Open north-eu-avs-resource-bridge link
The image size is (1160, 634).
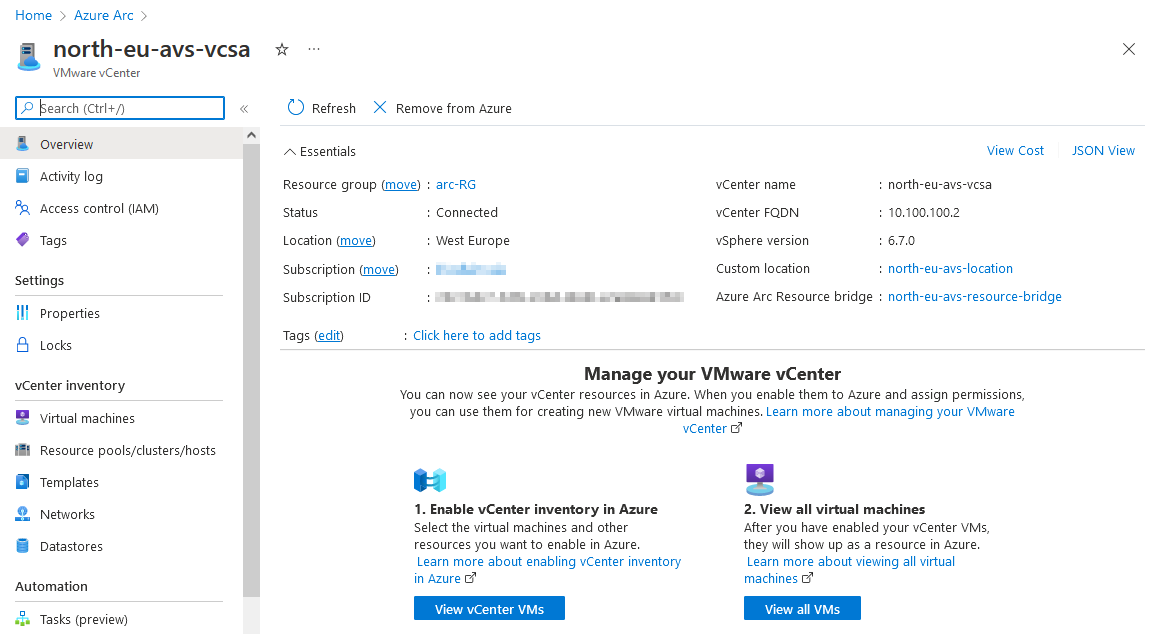974,297
